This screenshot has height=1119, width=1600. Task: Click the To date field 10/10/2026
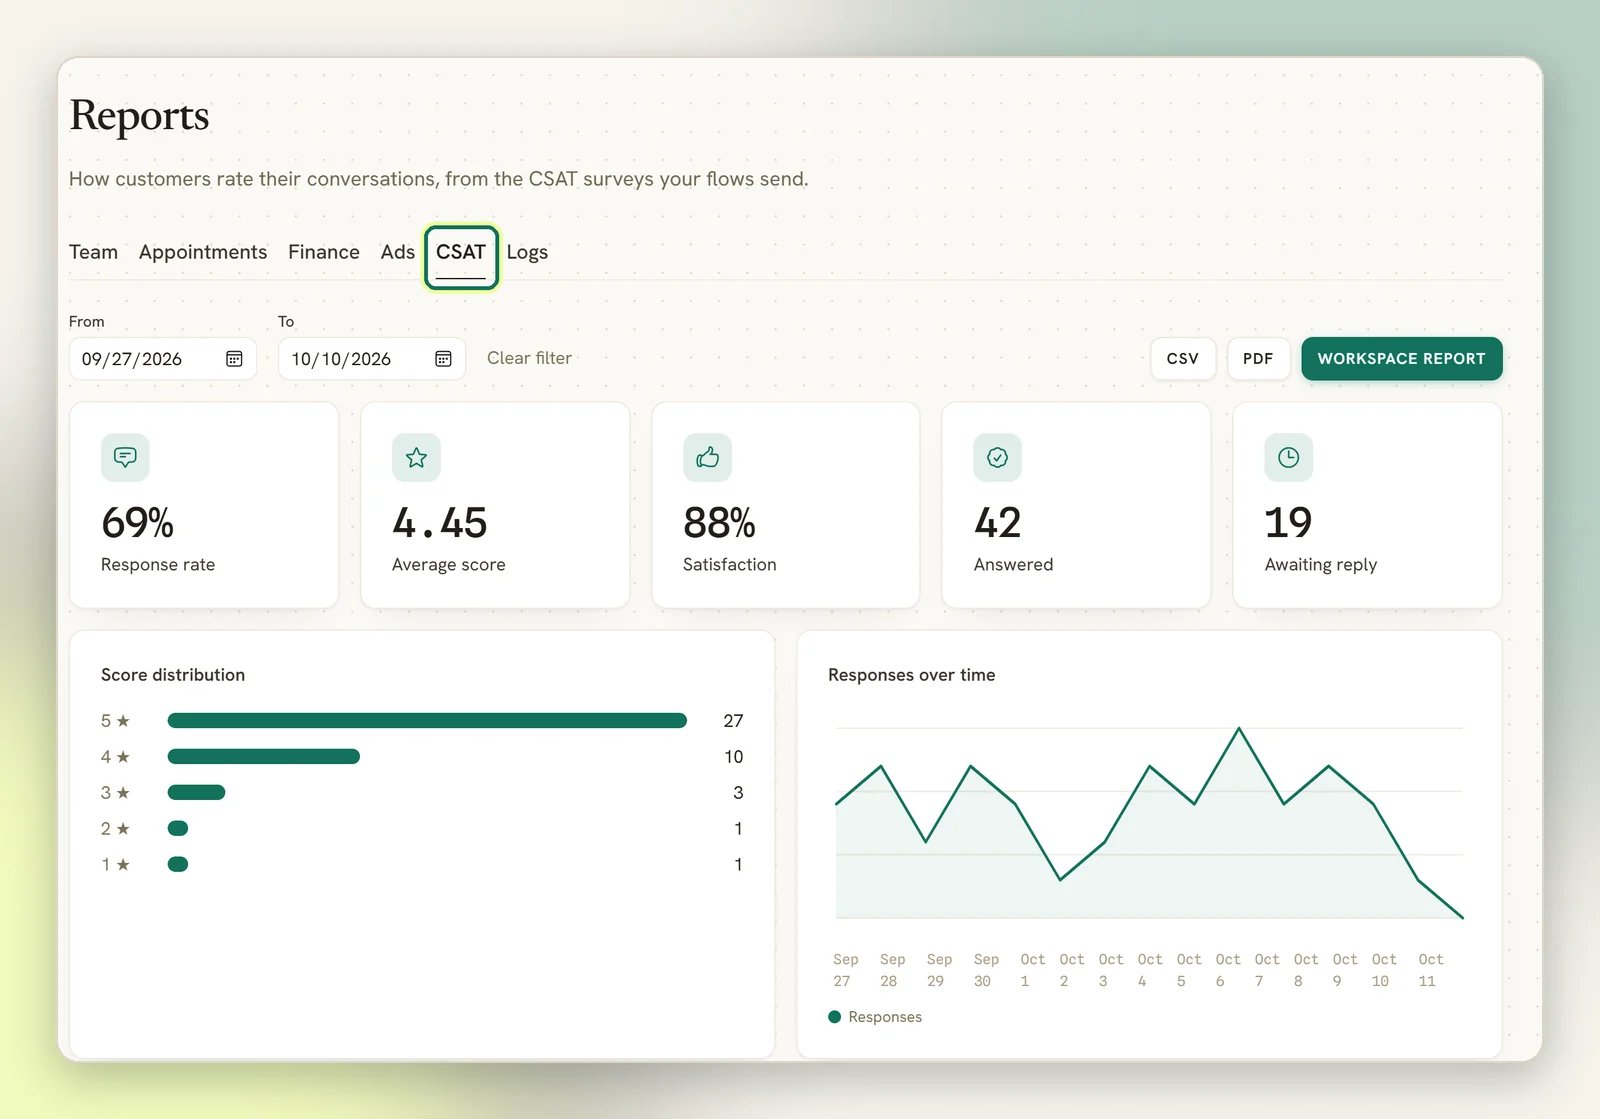pyautogui.click(x=371, y=359)
